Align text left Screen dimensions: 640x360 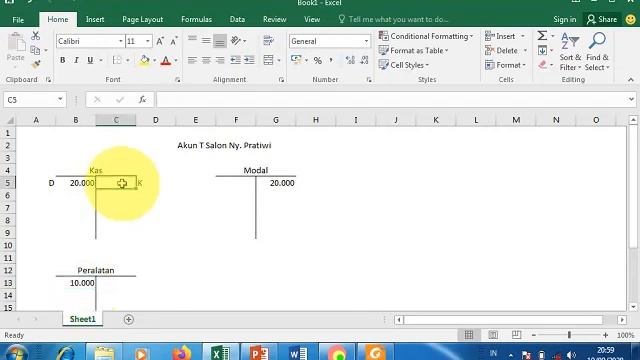[x=192, y=60]
